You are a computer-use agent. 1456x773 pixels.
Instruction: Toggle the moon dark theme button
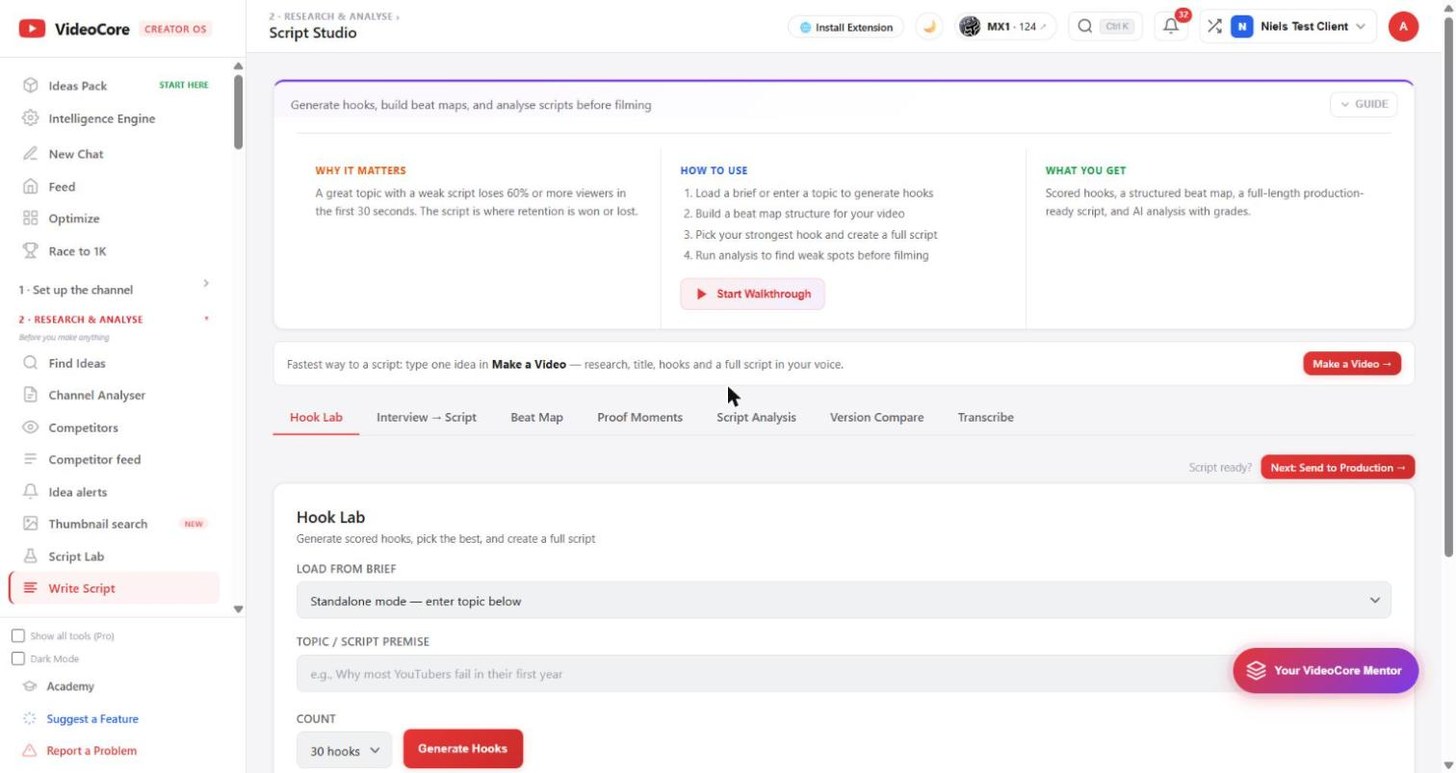pos(929,27)
